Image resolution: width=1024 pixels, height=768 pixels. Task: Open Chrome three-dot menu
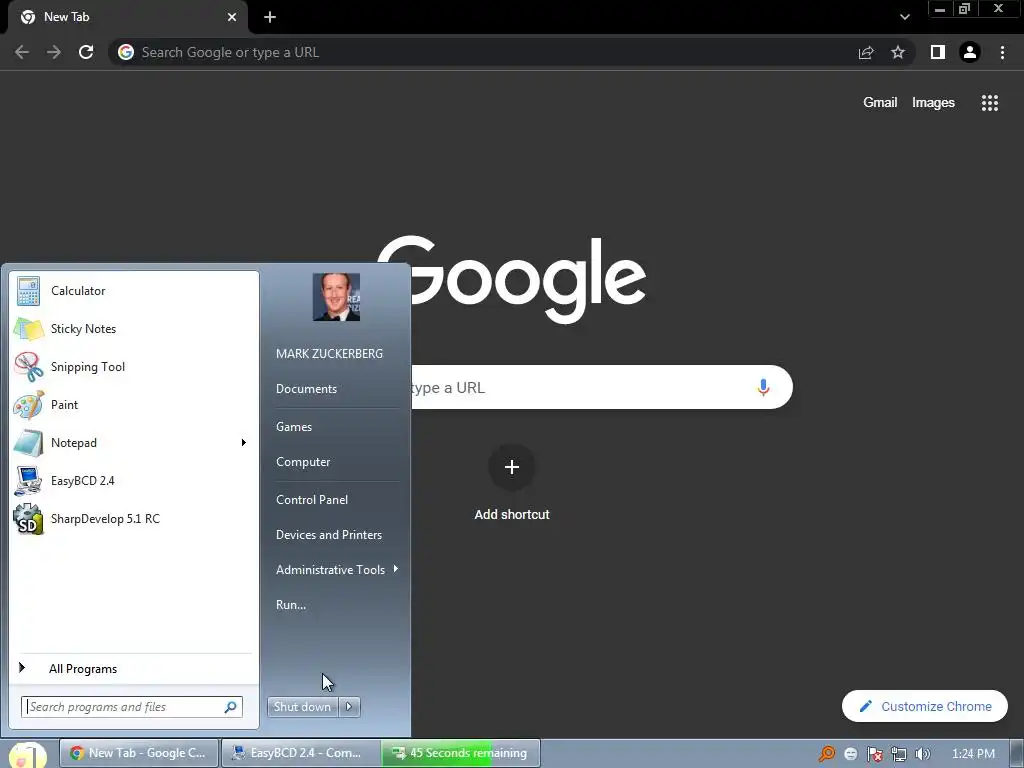[x=1002, y=52]
